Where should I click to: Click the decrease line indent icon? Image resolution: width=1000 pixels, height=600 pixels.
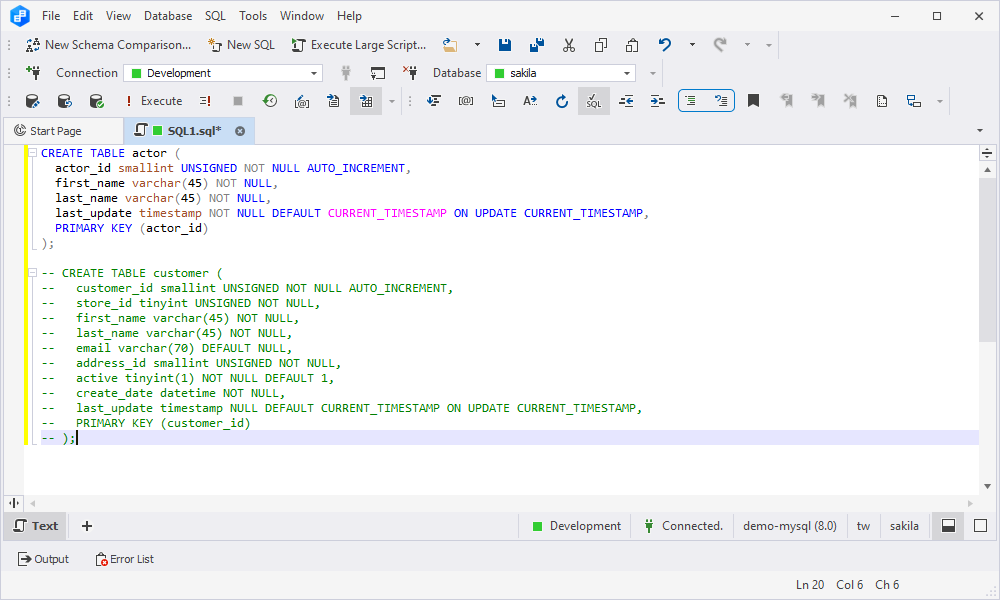(626, 101)
